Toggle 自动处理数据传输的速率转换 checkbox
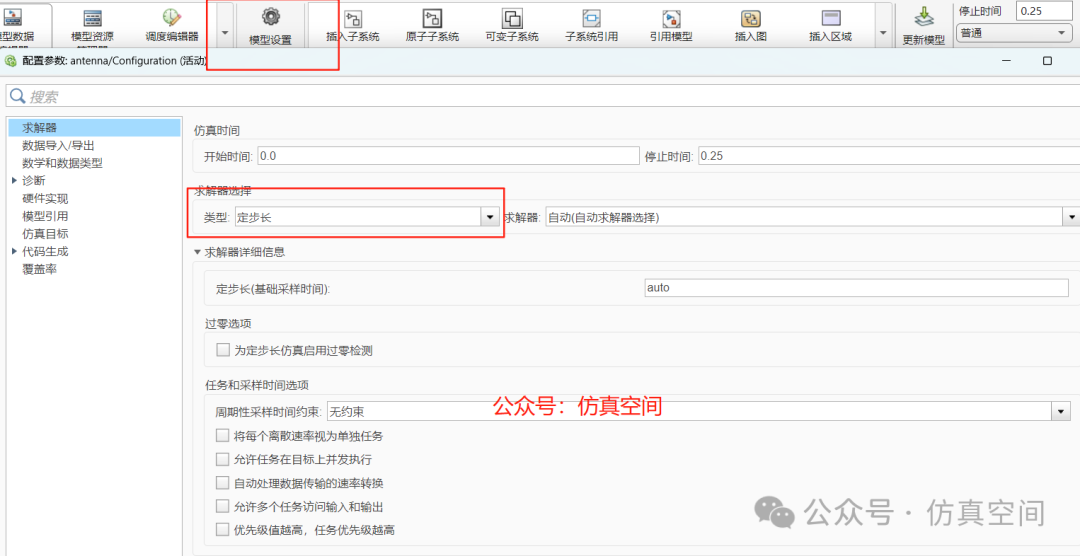 coord(223,483)
